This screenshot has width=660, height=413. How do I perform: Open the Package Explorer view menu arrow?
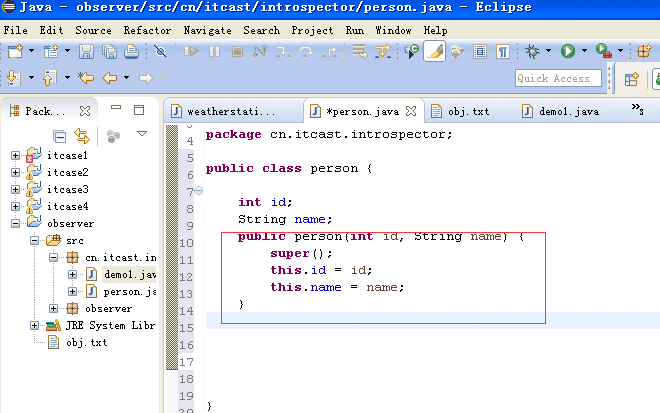pos(141,134)
